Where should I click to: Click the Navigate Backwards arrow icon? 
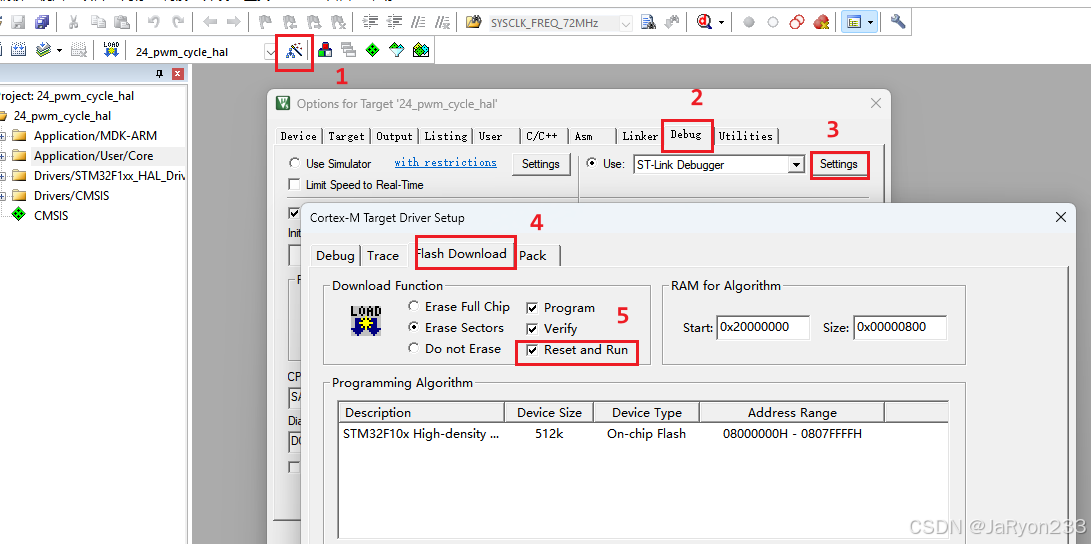point(210,22)
